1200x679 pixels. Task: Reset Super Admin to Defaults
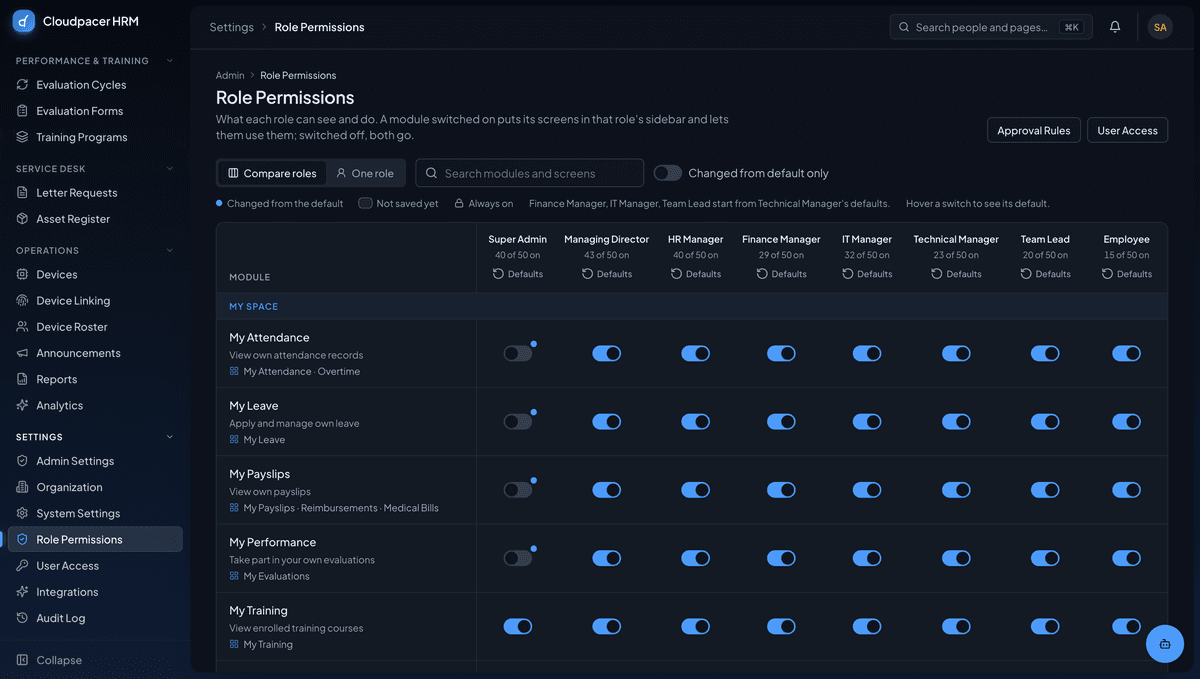pos(518,274)
